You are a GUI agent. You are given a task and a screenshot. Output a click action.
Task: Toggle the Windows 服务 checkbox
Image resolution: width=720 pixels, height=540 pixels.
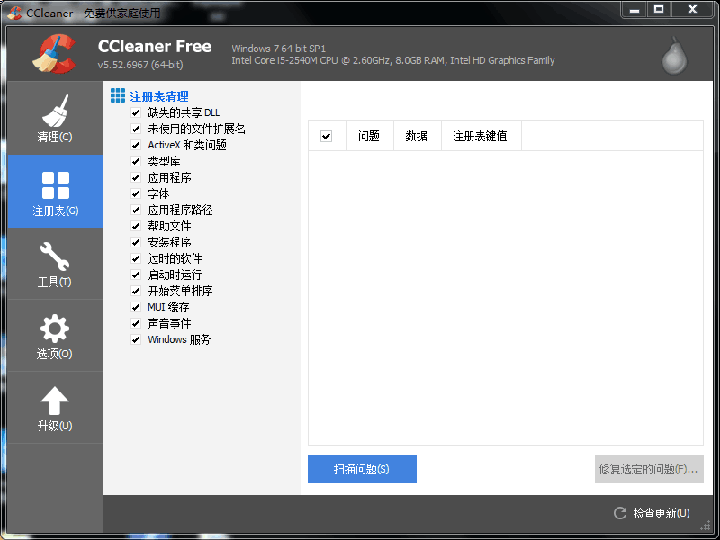(135, 340)
